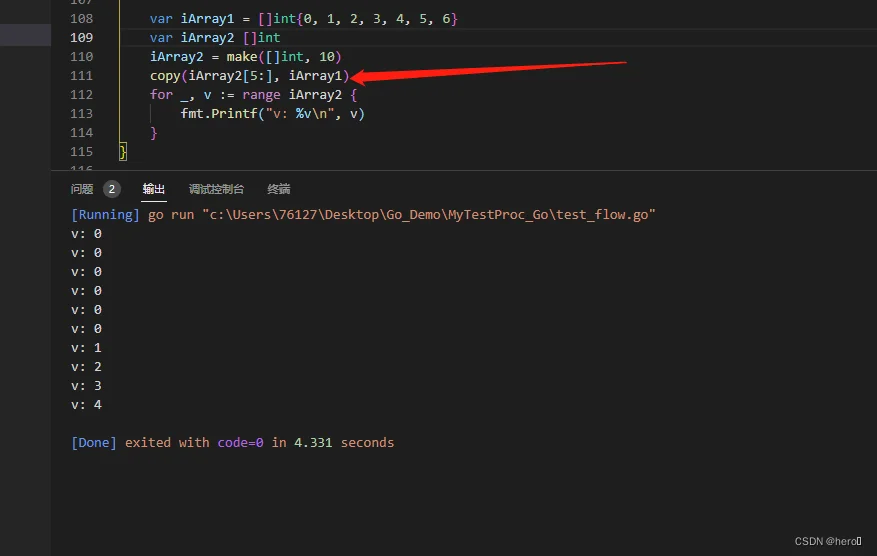Click the 'for' keyword on line 112

[x=160, y=95]
